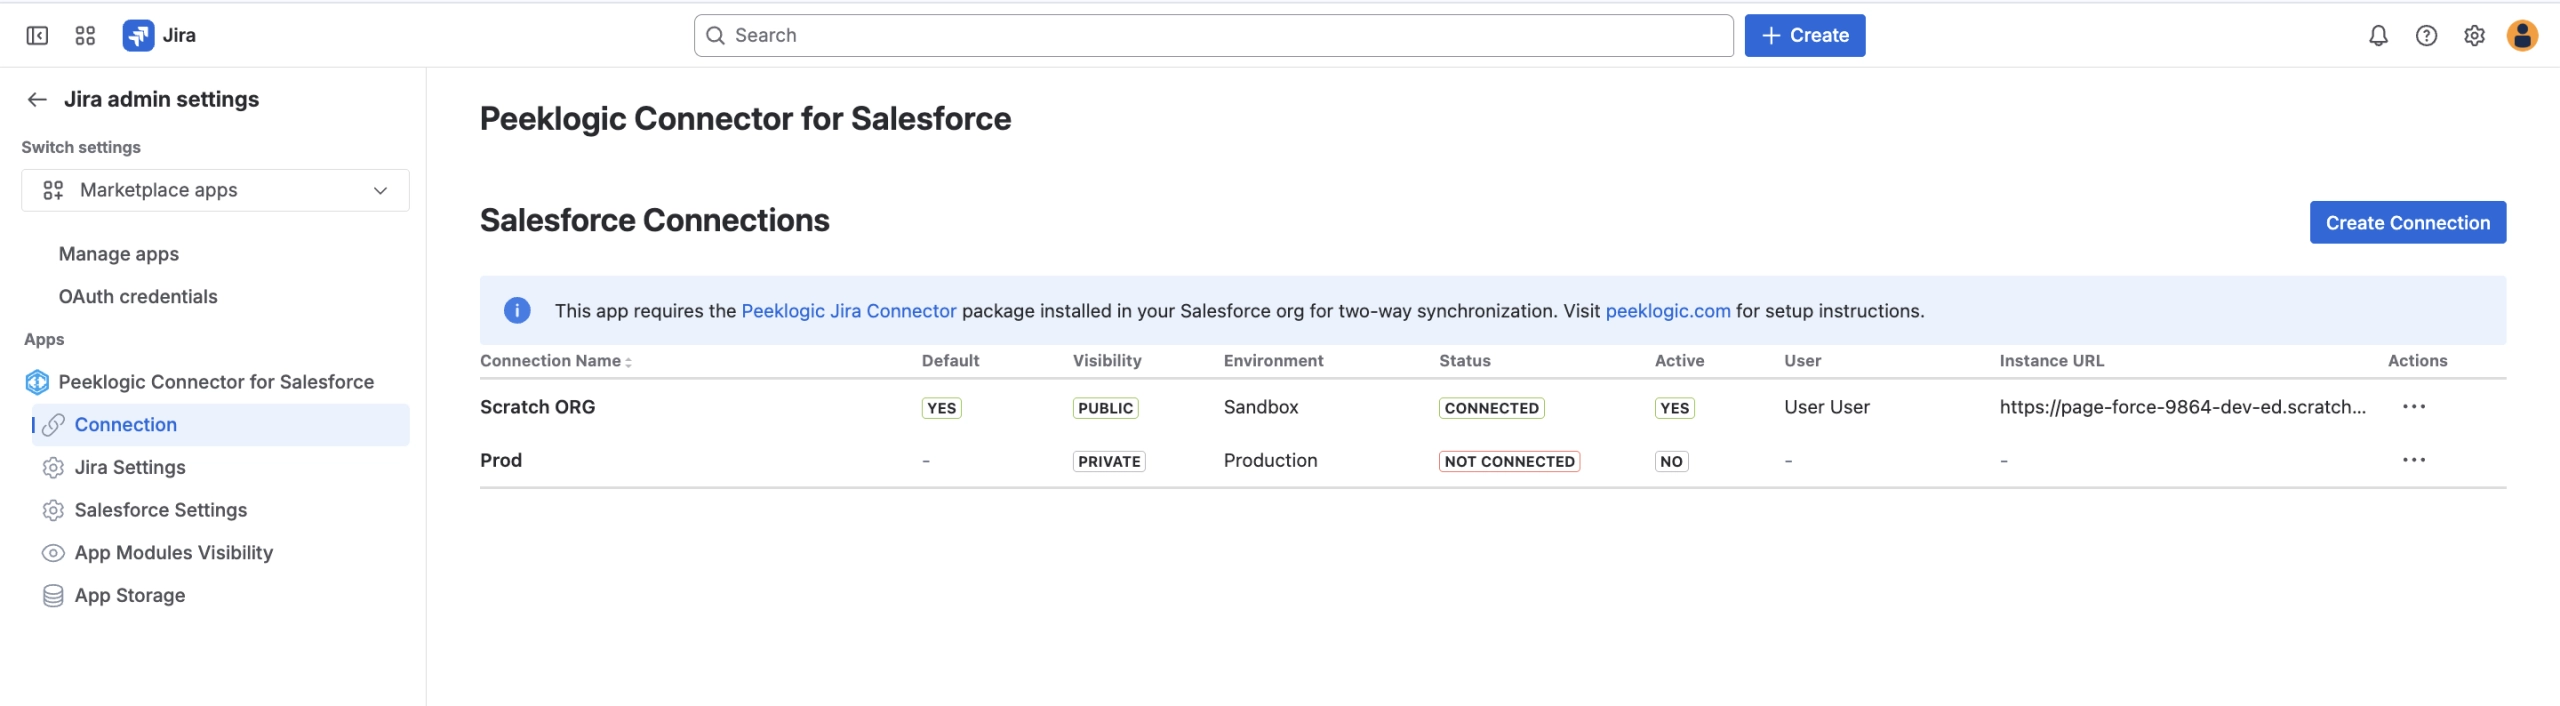Click Prod connection name
This screenshot has height=706, width=2560.
[x=501, y=460]
